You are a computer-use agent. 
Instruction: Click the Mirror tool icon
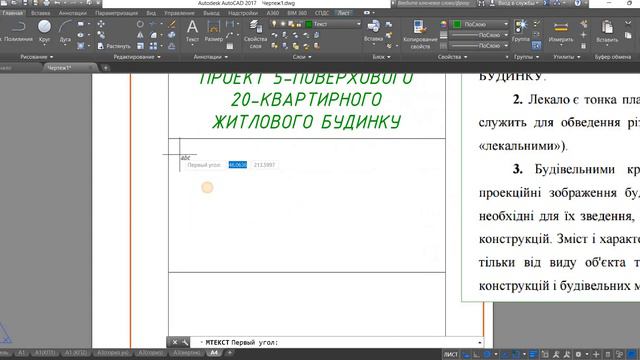pyautogui.click(x=140, y=35)
